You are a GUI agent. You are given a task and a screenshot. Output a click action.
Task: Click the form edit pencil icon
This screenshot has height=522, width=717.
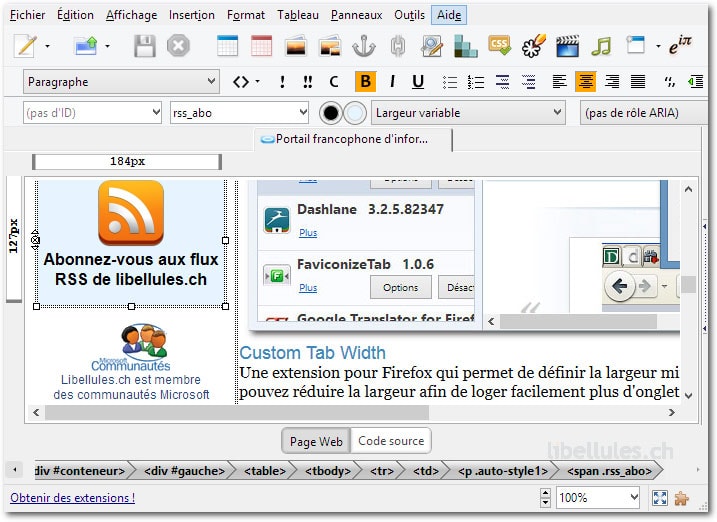[432, 46]
